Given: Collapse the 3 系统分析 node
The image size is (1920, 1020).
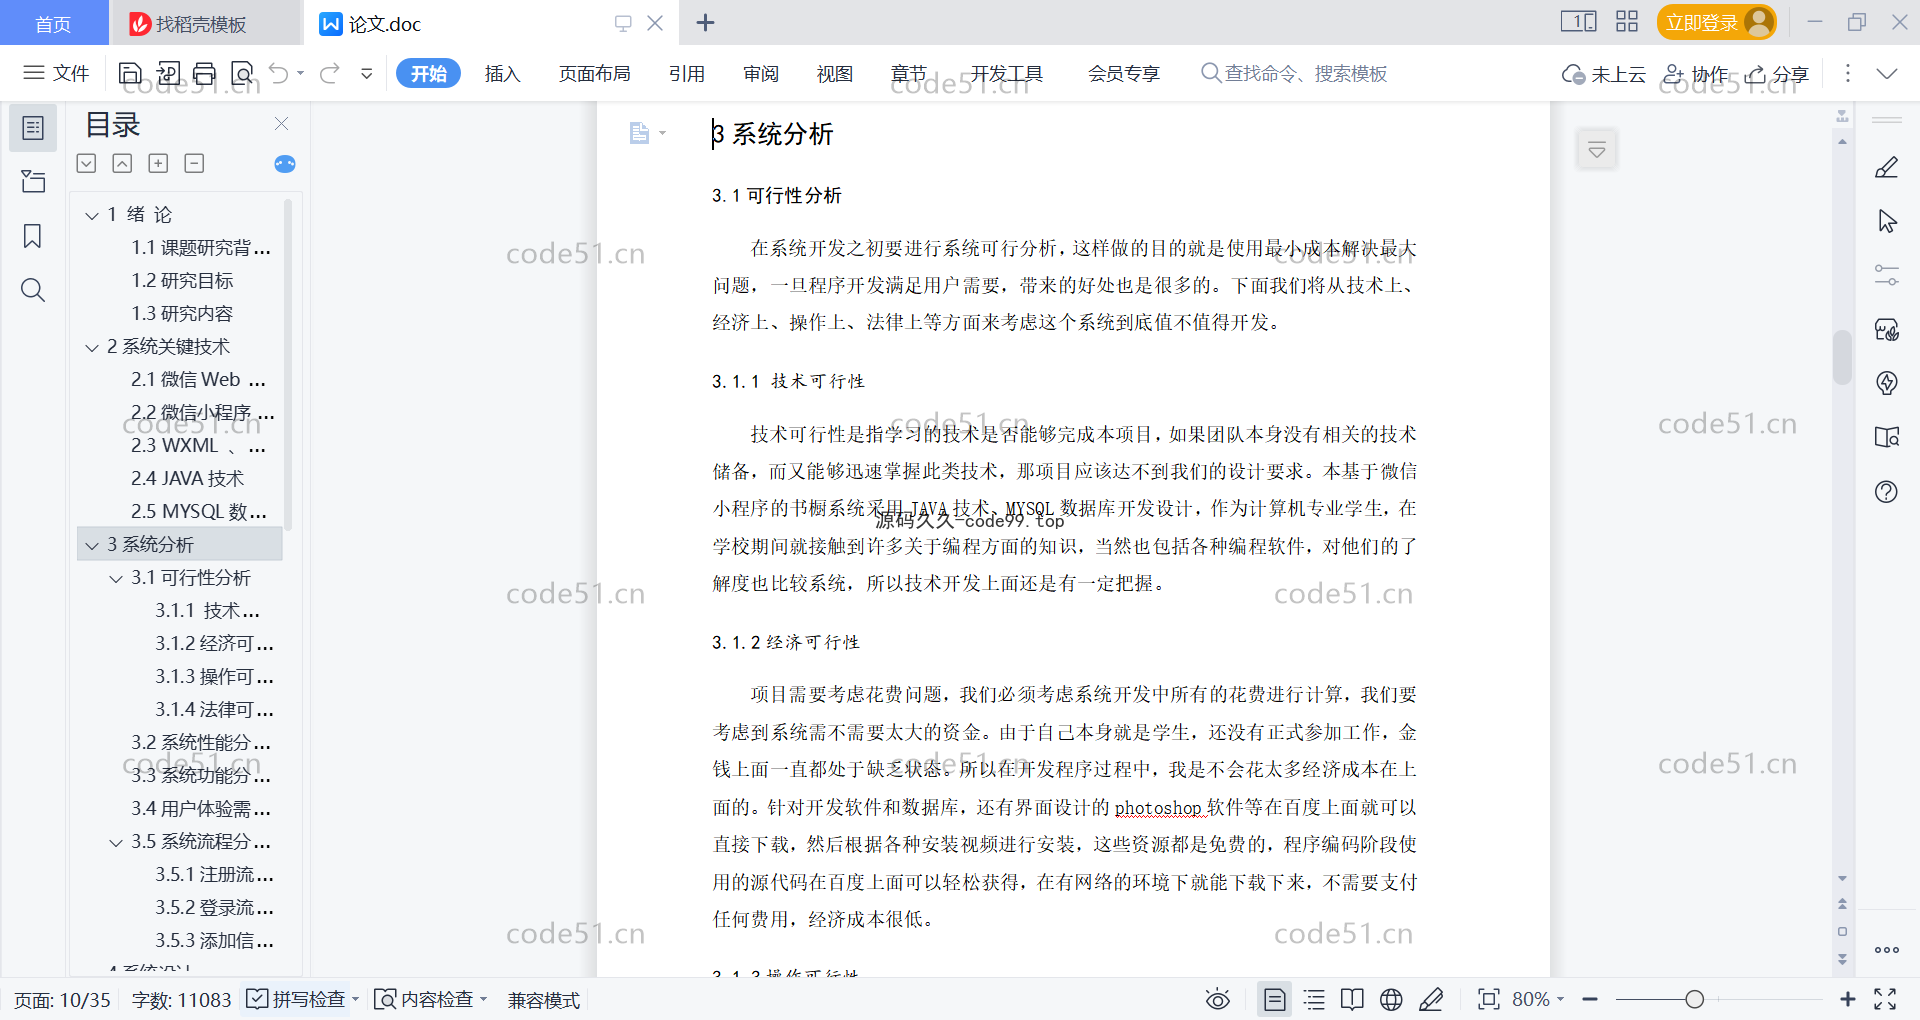Looking at the screenshot, I should pyautogui.click(x=92, y=545).
